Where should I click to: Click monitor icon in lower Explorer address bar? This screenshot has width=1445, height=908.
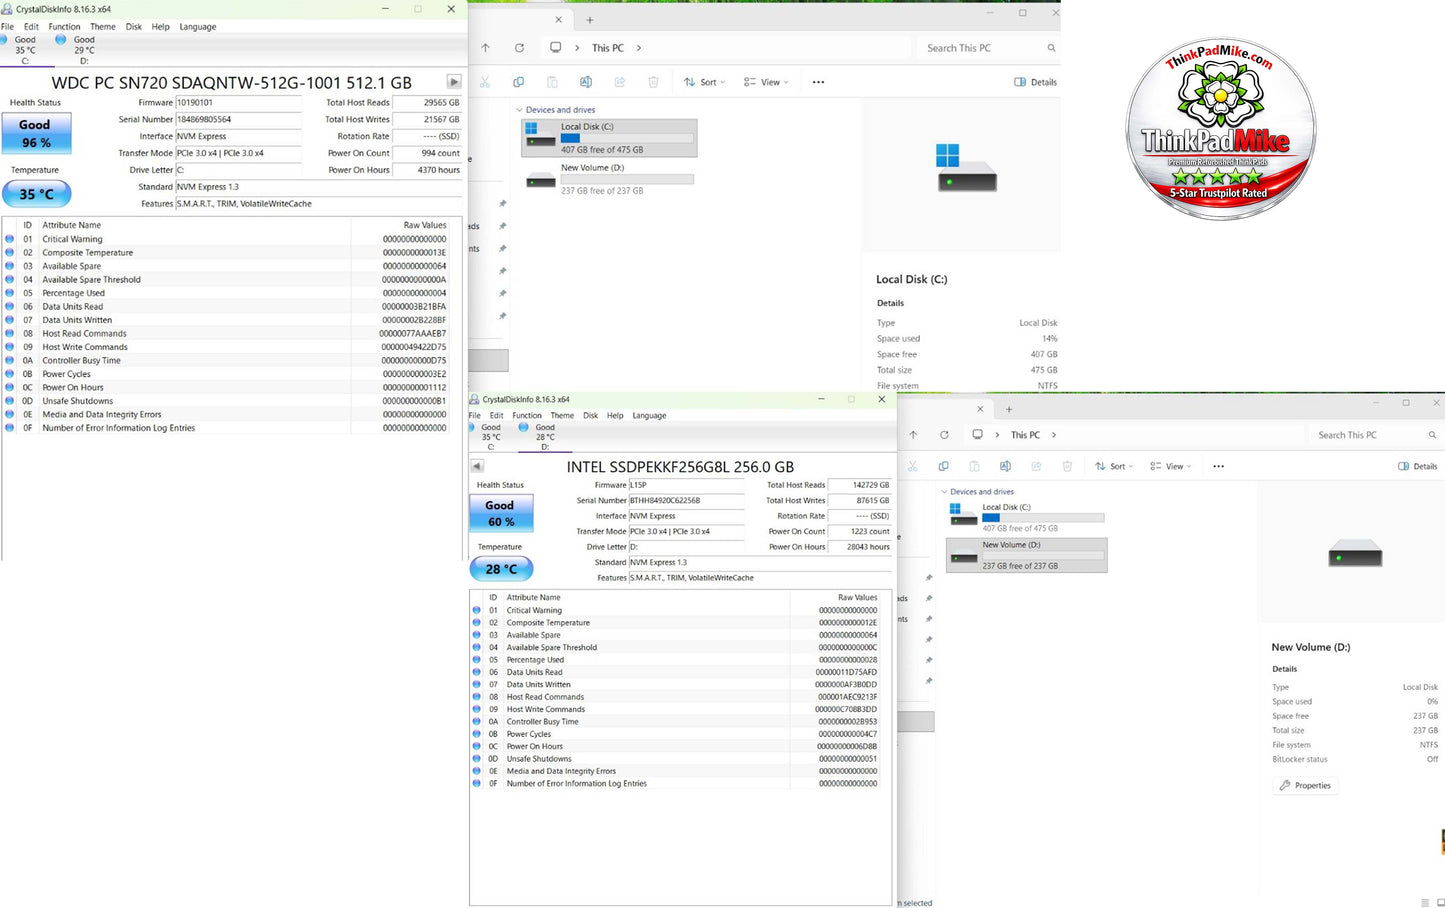(x=977, y=435)
